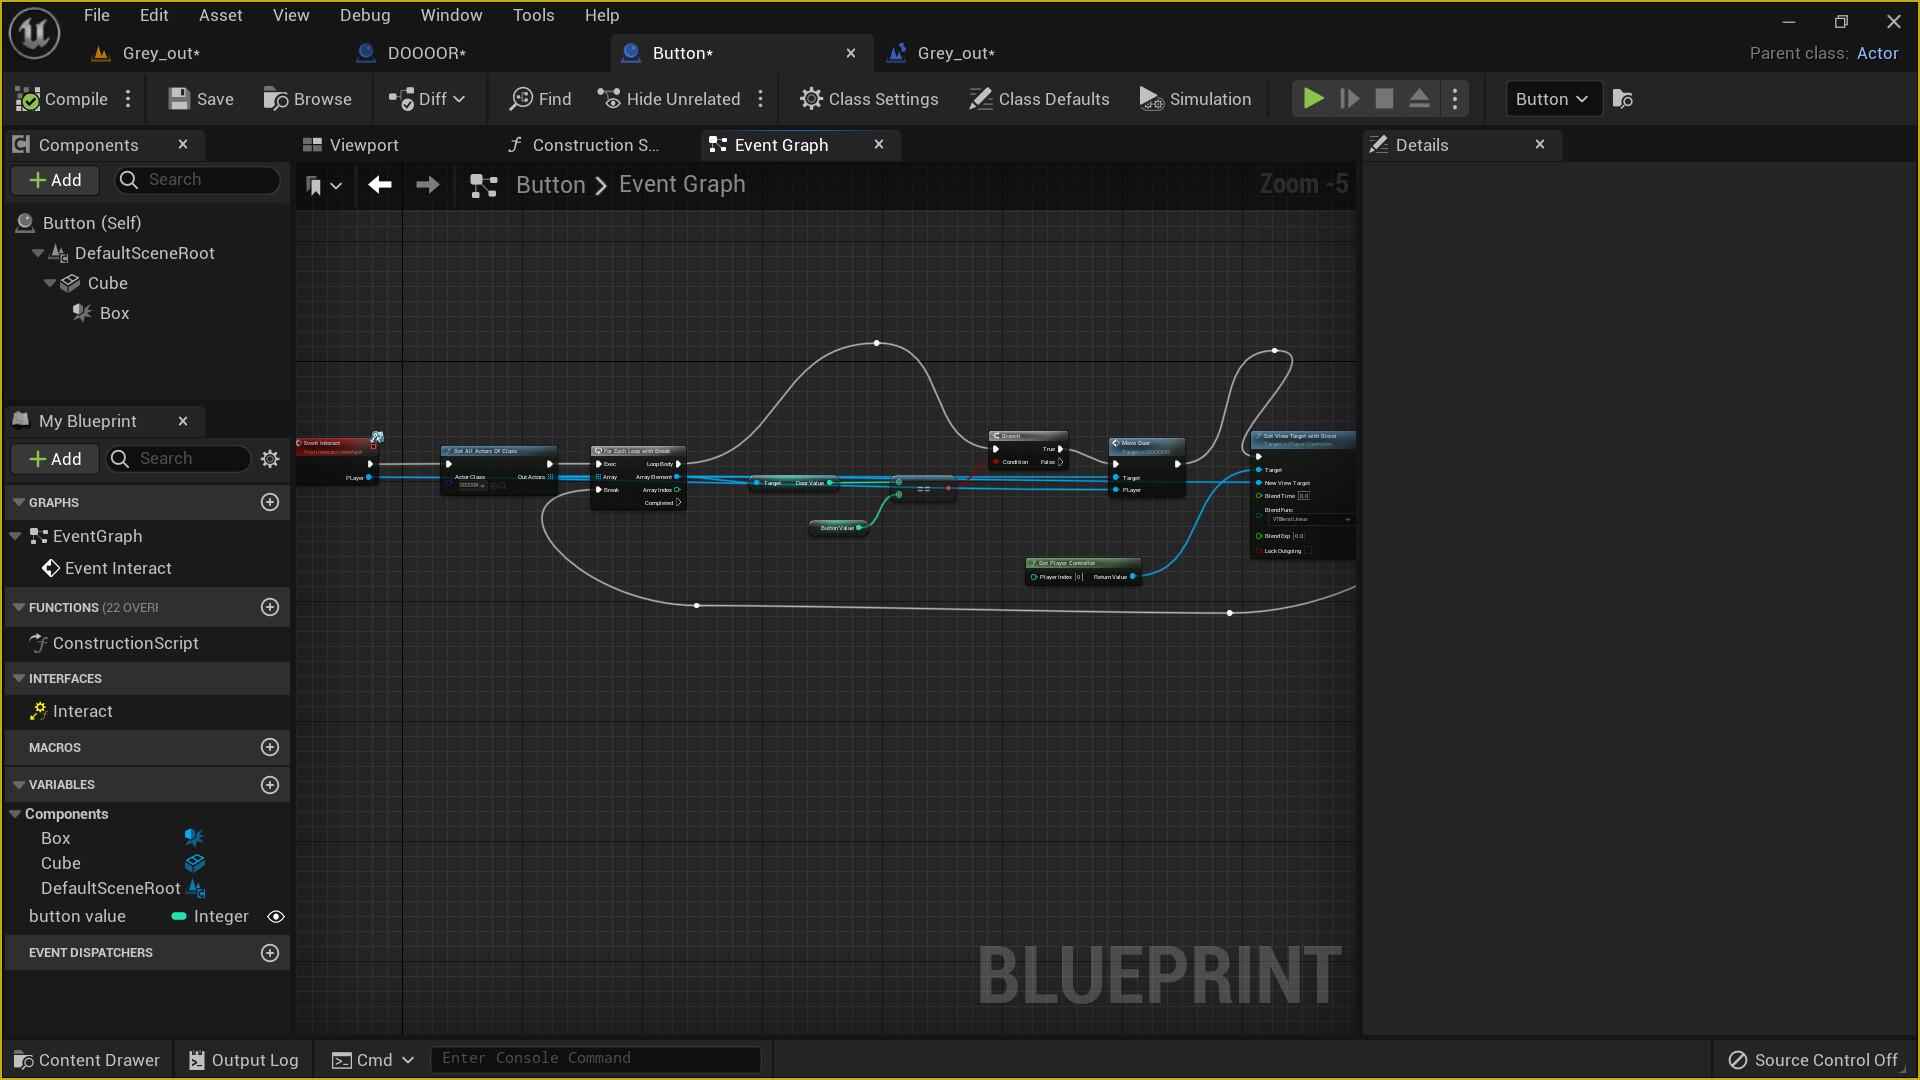Screen dimensions: 1920x1080
Task: Toggle Simulation mode
Action: [1195, 99]
